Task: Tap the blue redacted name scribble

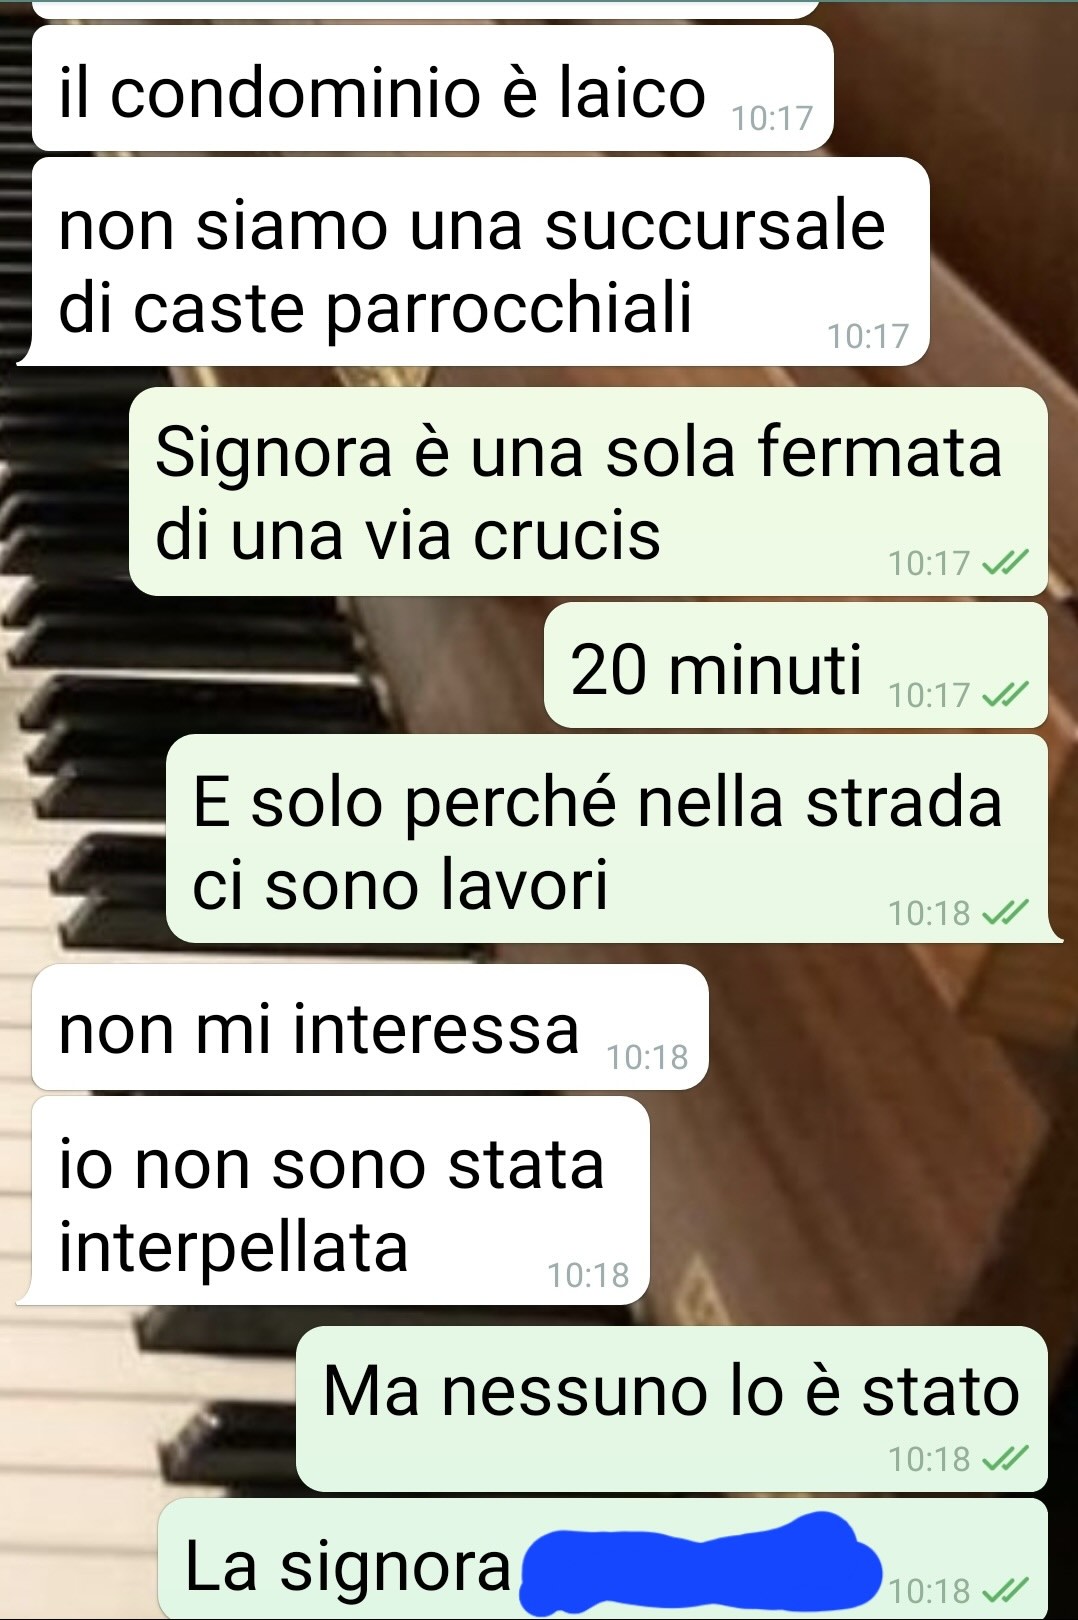Action: pos(700,1563)
